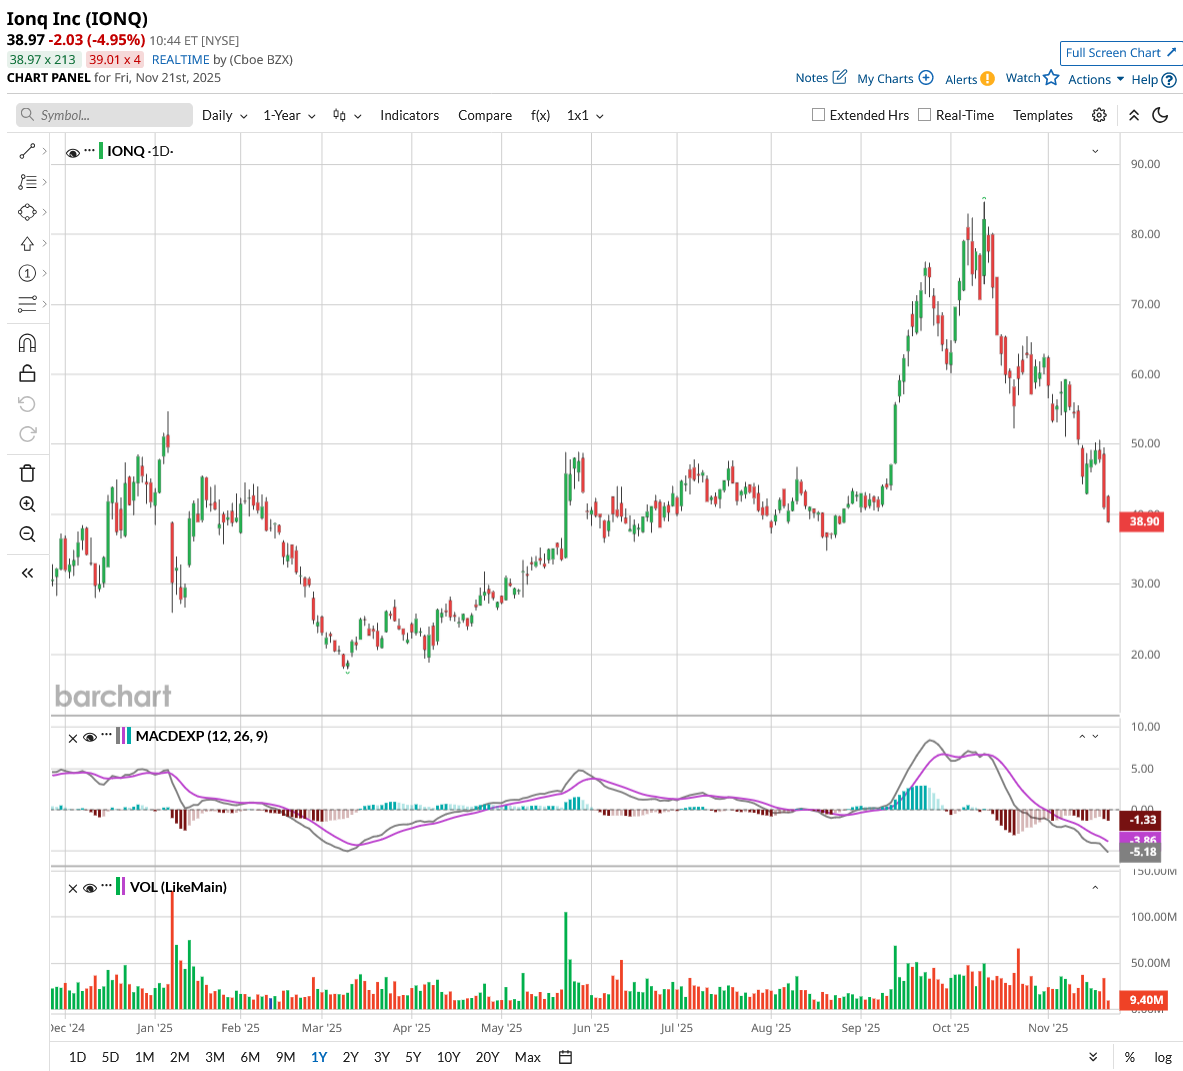
Task: Select the 20Y time range
Action: (487, 1057)
